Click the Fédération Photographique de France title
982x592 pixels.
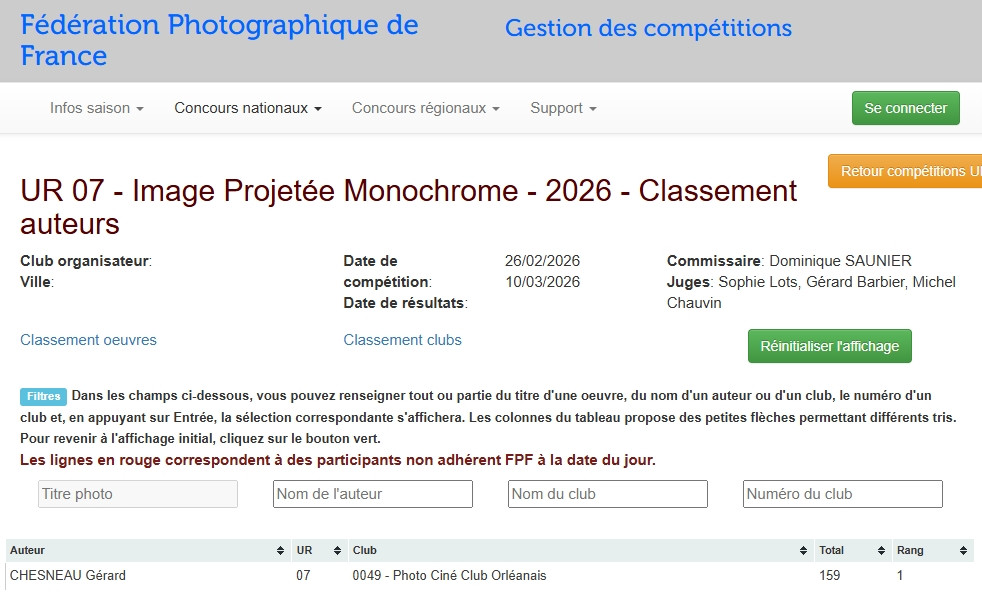pyautogui.click(x=219, y=40)
